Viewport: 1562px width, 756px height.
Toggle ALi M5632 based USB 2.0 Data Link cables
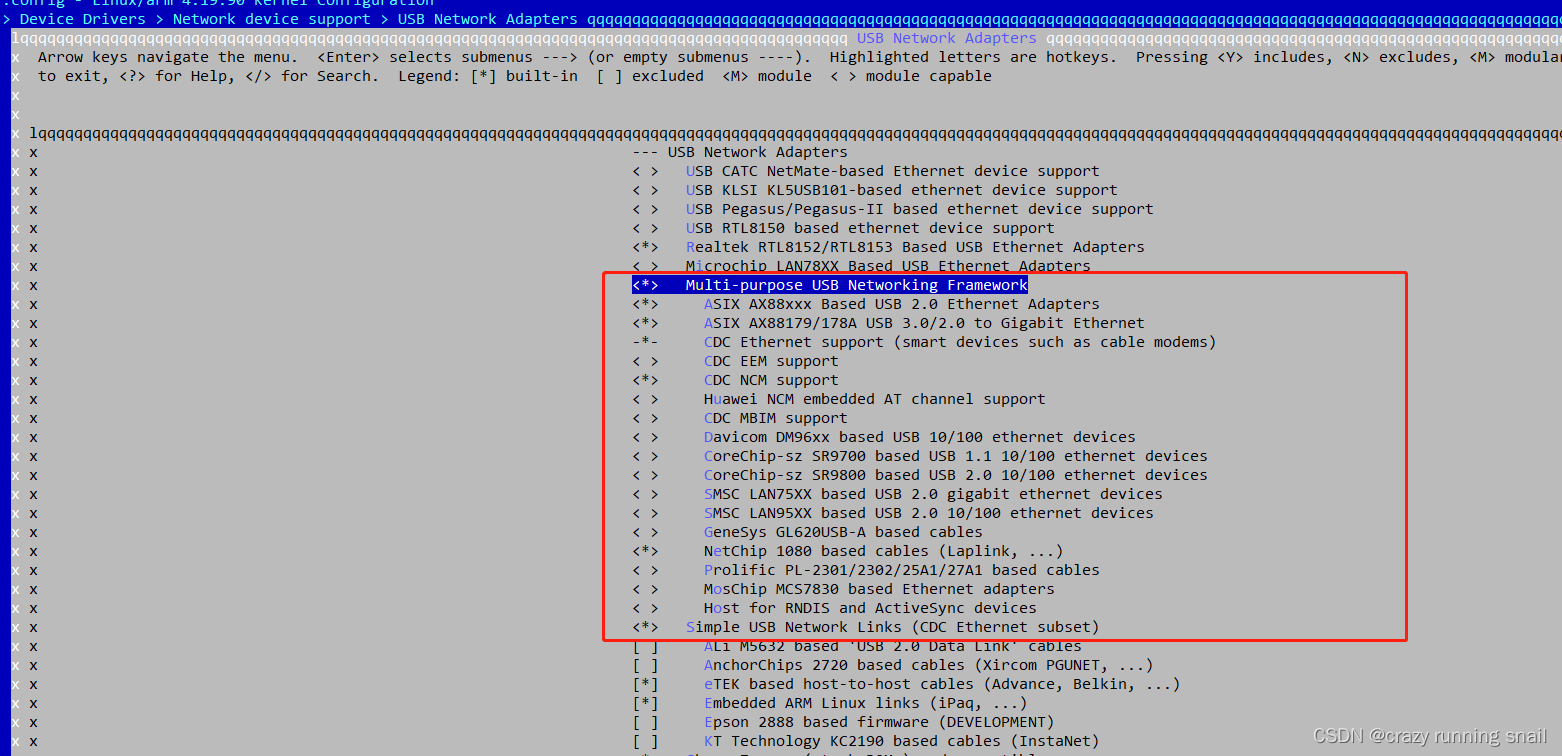pos(857,646)
